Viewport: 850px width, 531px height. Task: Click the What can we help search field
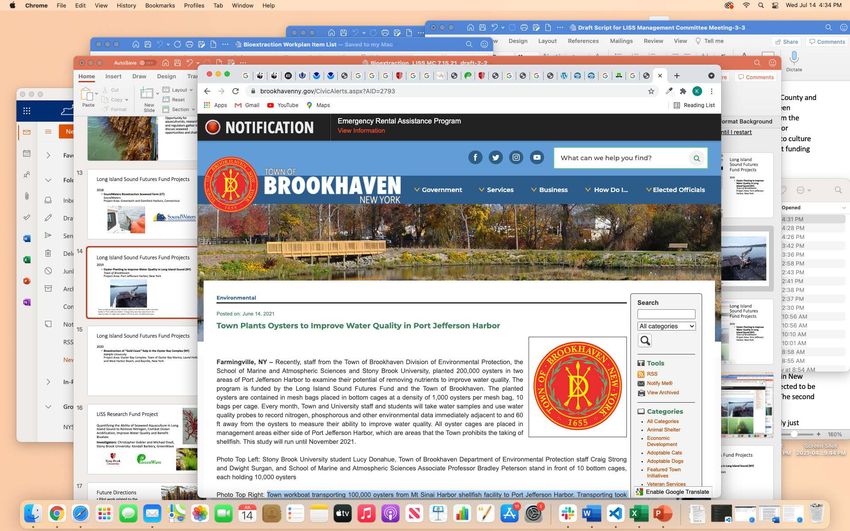tap(621, 158)
